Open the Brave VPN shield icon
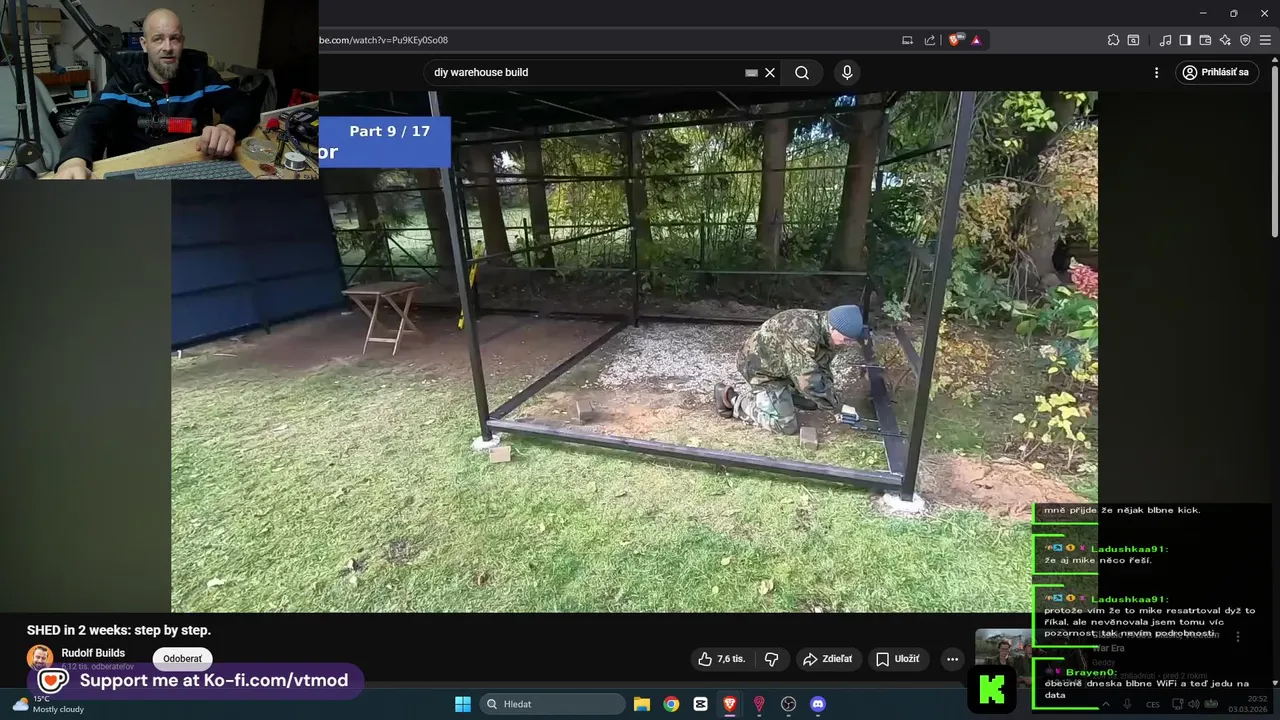 [1245, 40]
